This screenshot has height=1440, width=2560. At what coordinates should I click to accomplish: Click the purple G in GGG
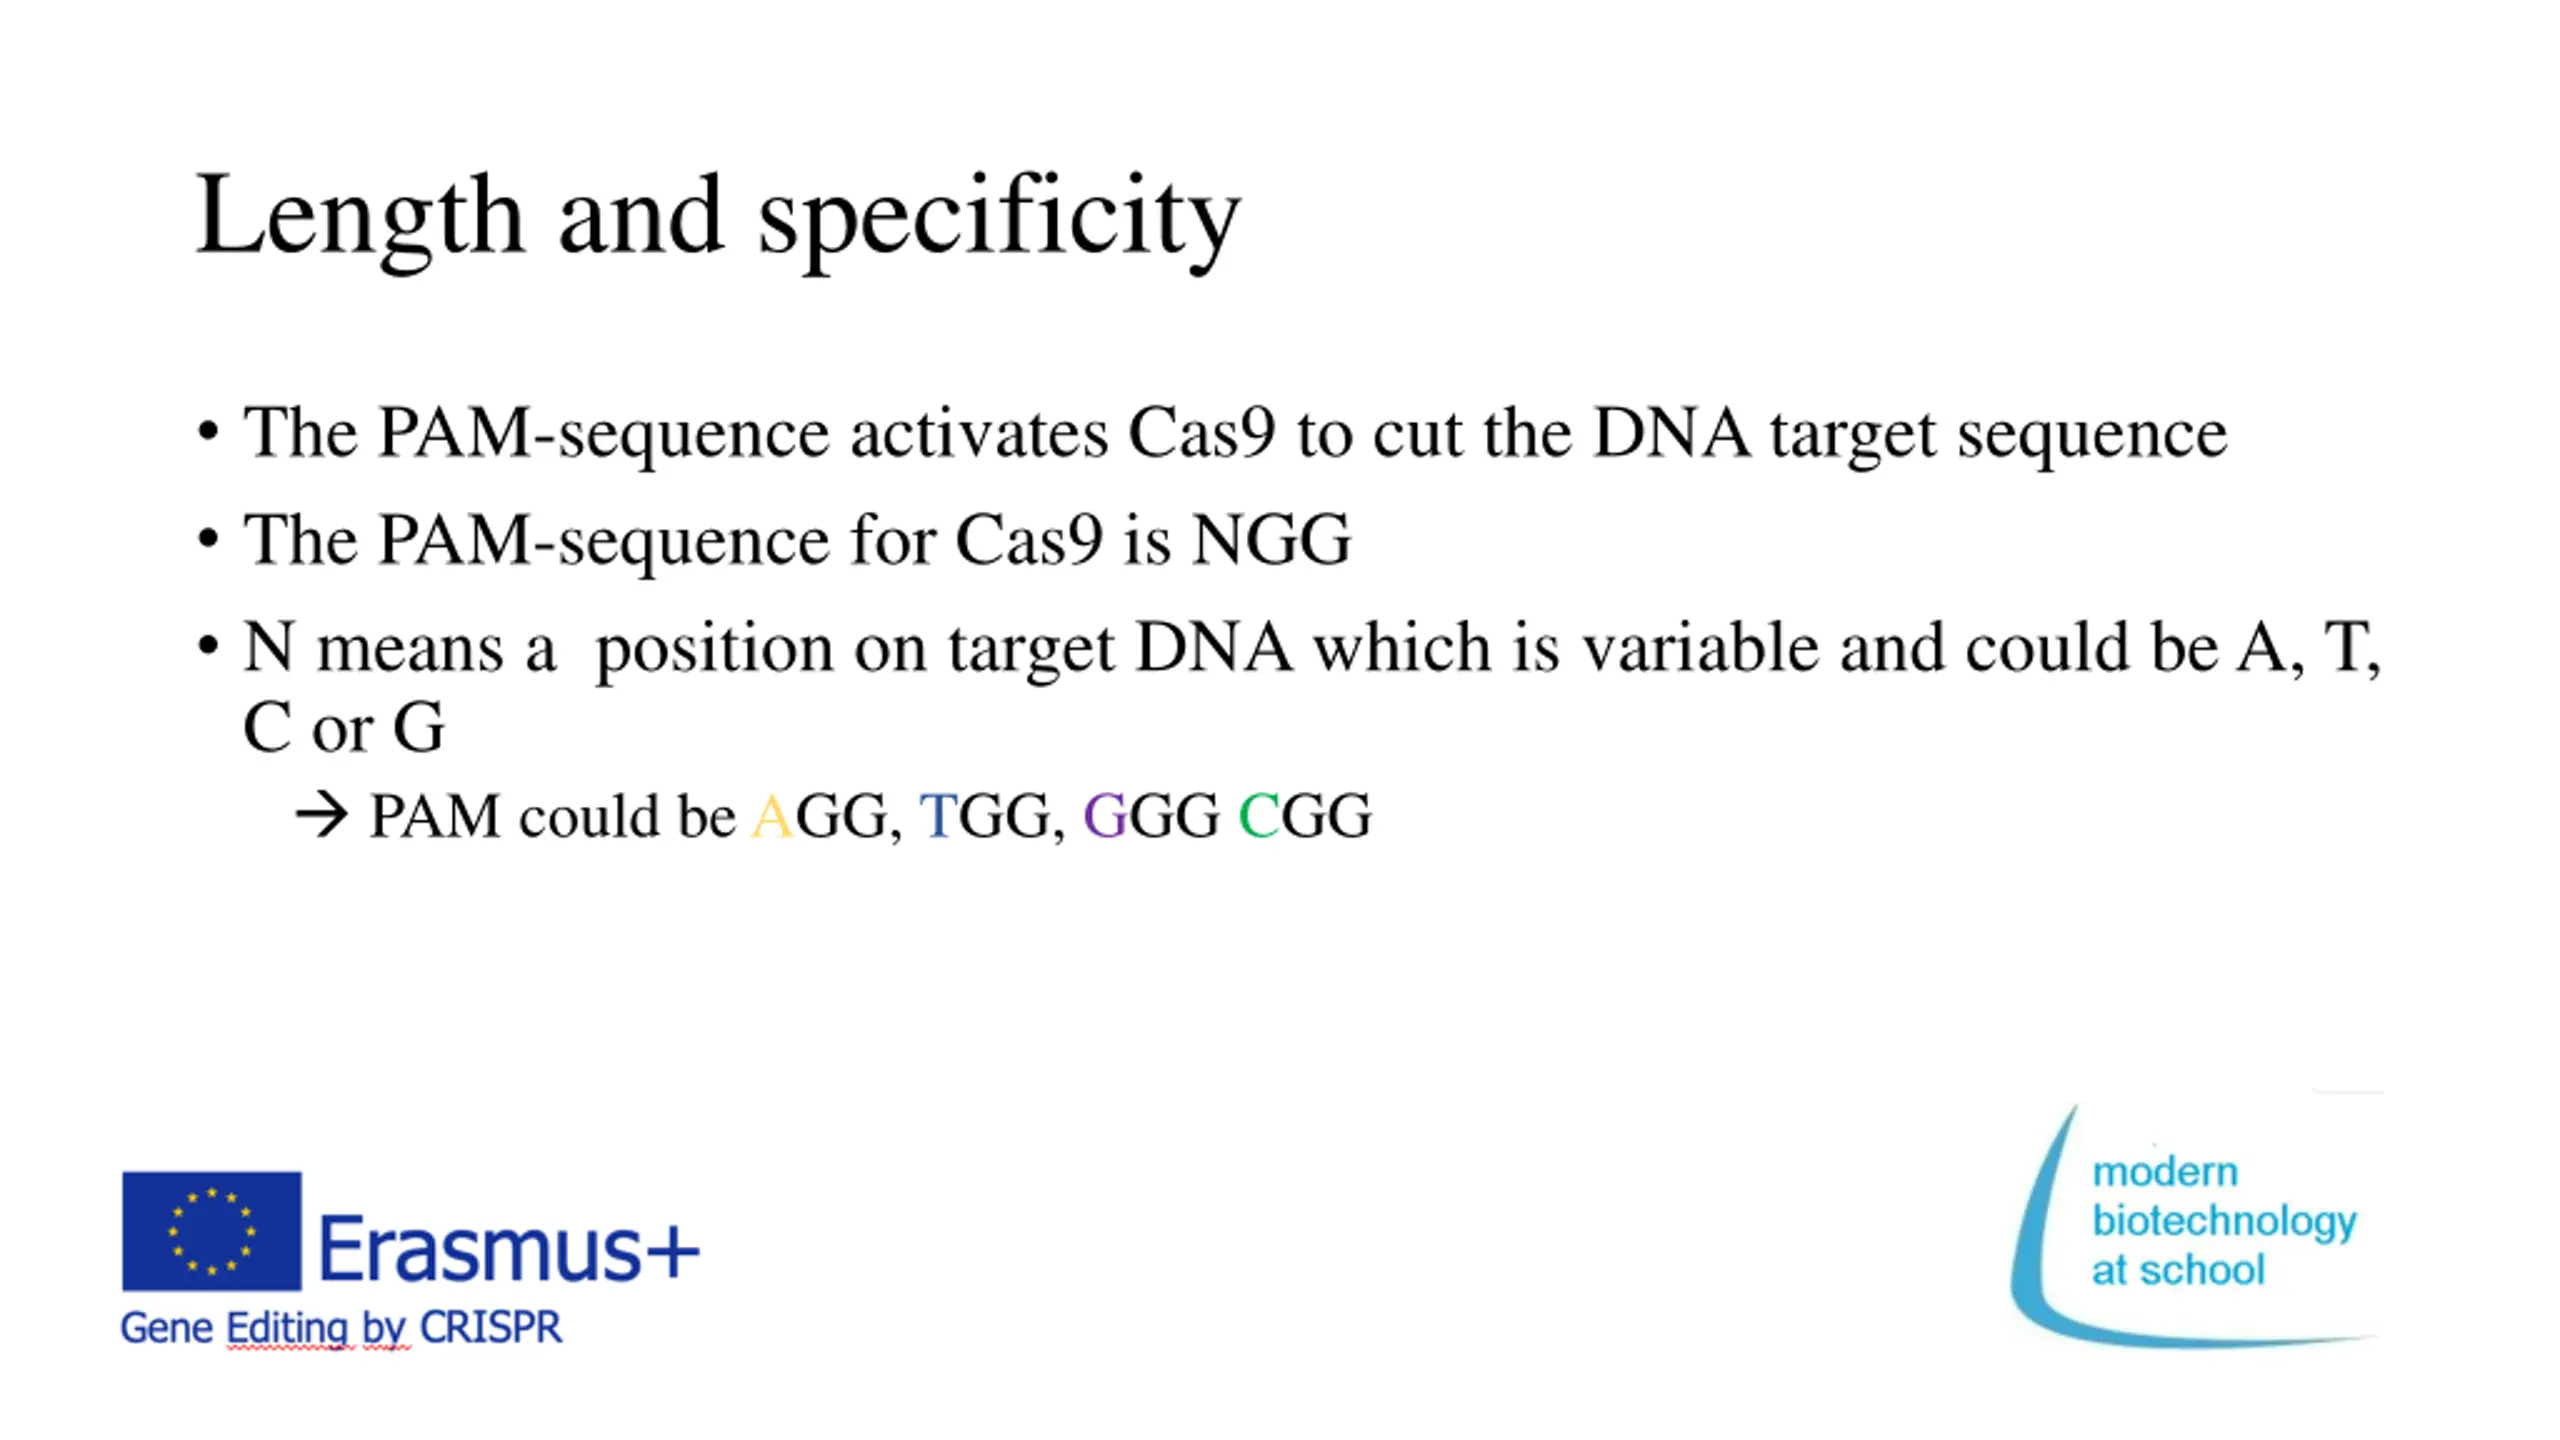1105,815
